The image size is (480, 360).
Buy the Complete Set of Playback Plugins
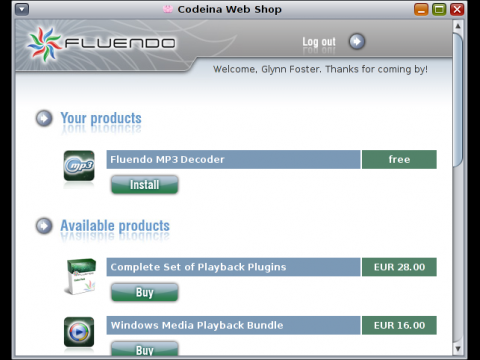click(x=145, y=292)
